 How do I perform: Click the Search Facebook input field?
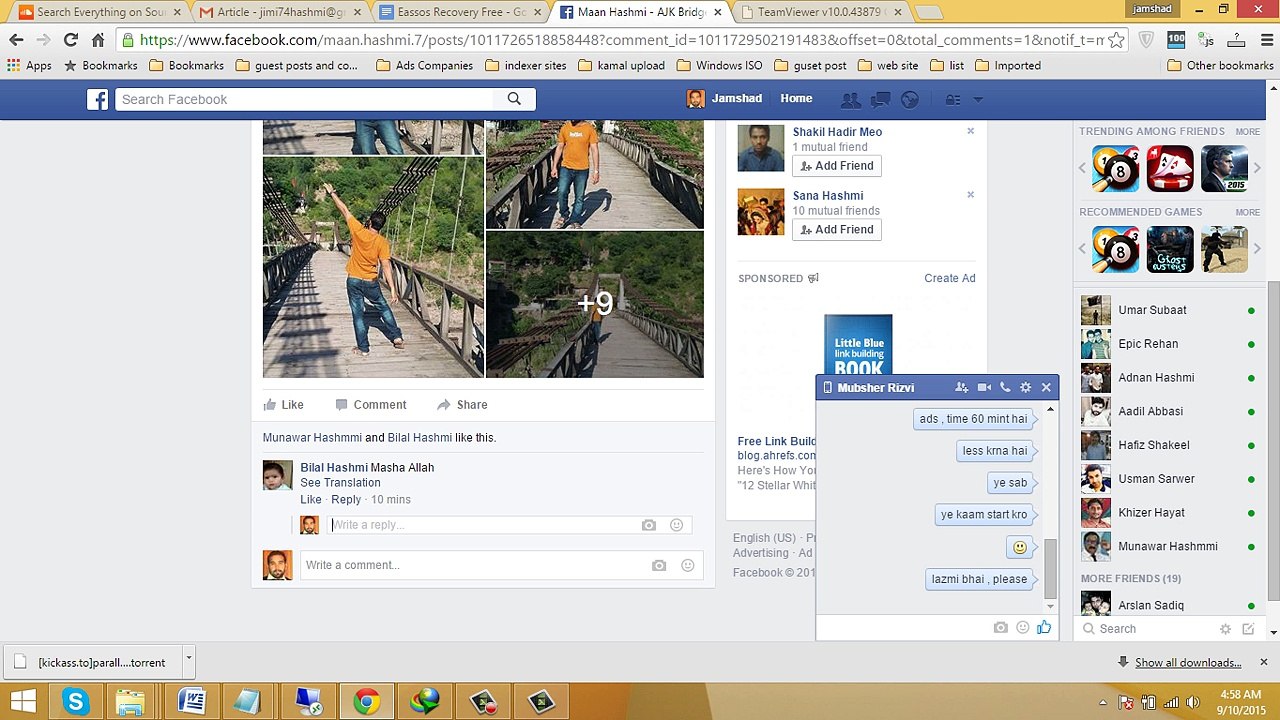305,99
